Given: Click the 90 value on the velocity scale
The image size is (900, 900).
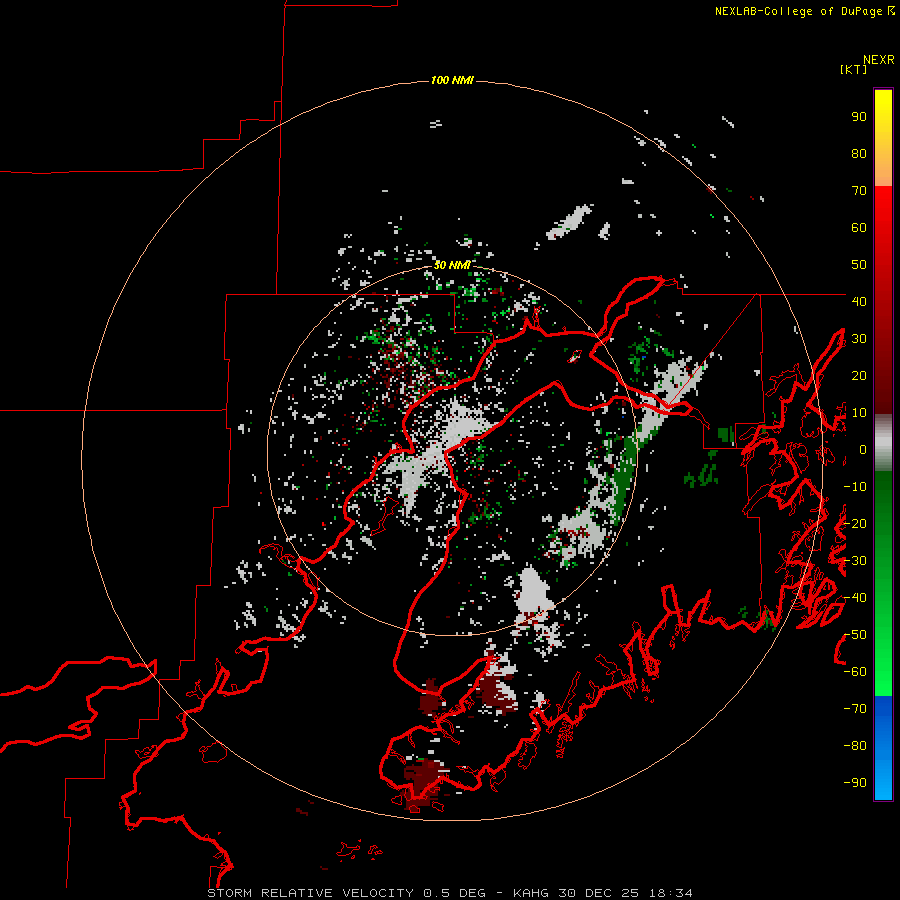Looking at the screenshot, I should 859,117.
